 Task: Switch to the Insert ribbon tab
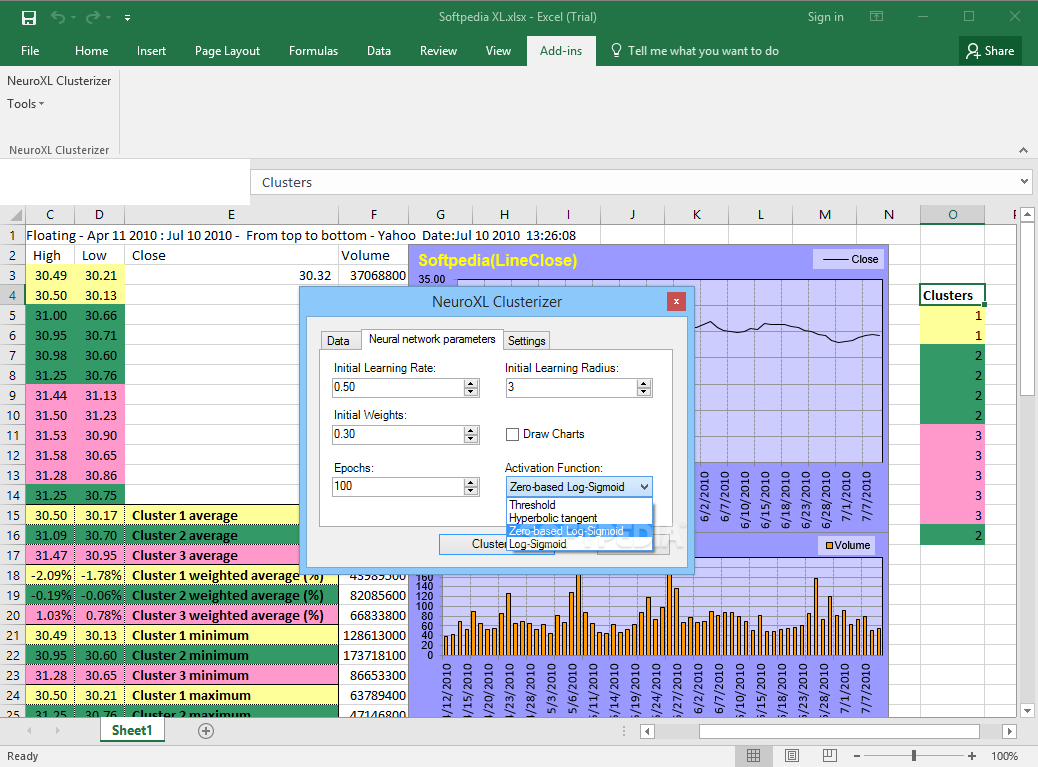coord(151,51)
